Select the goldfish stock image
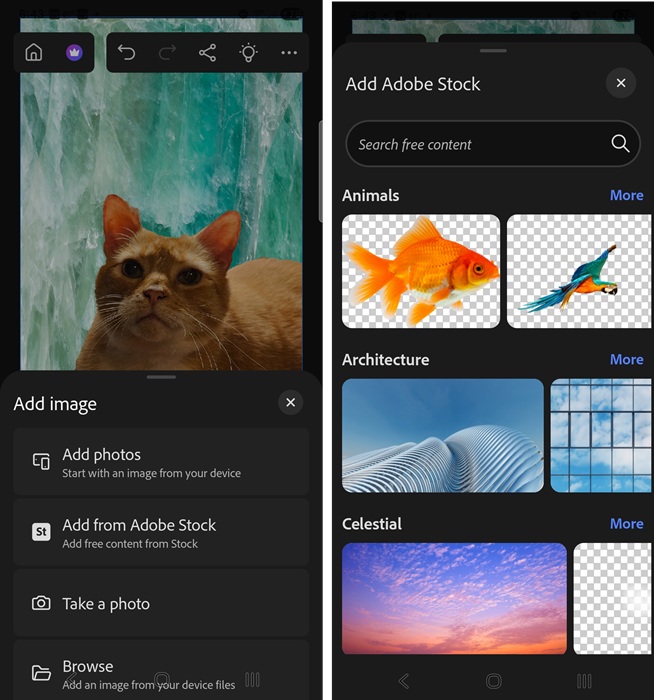This screenshot has width=654, height=700. [421, 271]
